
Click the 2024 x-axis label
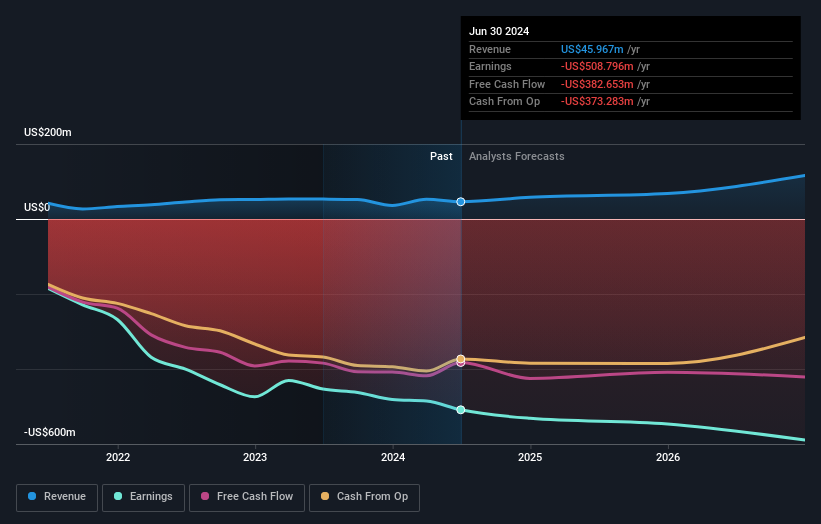tap(393, 457)
